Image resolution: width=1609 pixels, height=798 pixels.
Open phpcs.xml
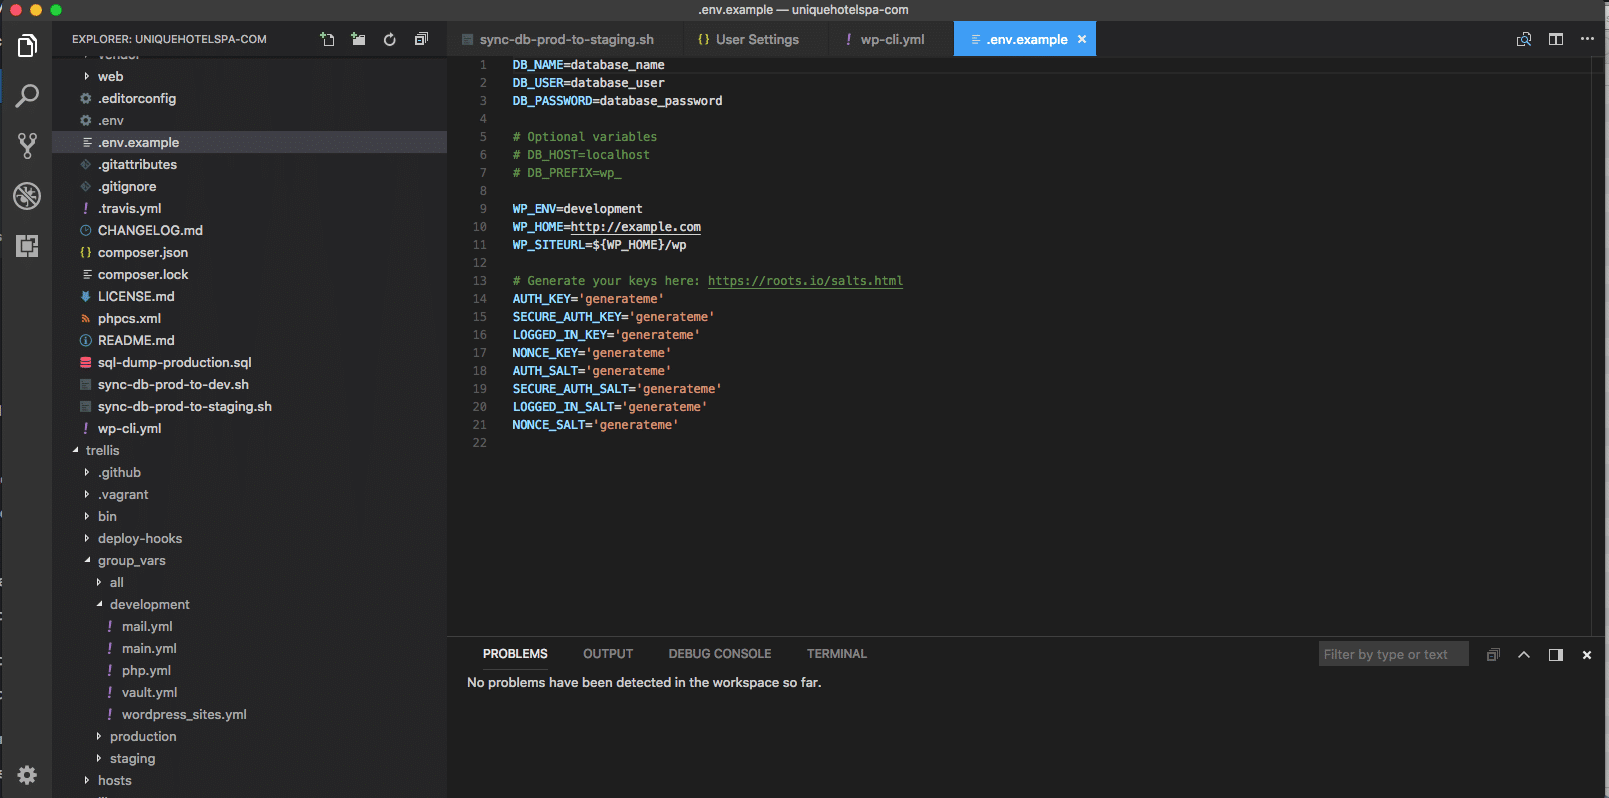point(250,318)
